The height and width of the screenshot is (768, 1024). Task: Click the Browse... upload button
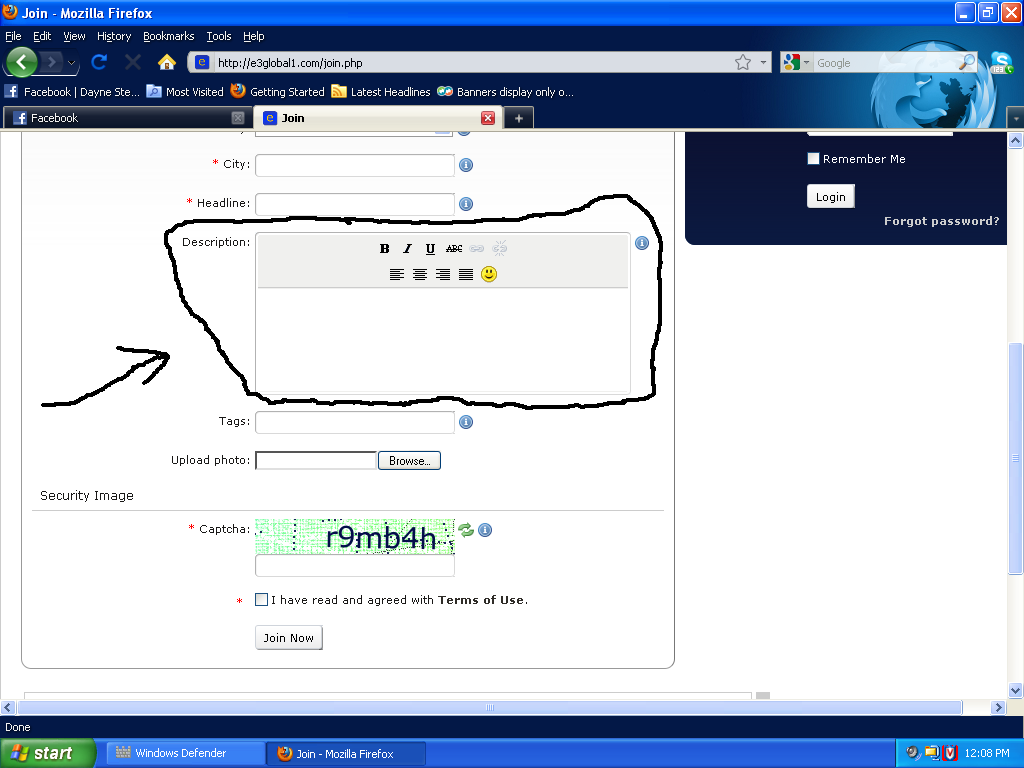click(409, 461)
